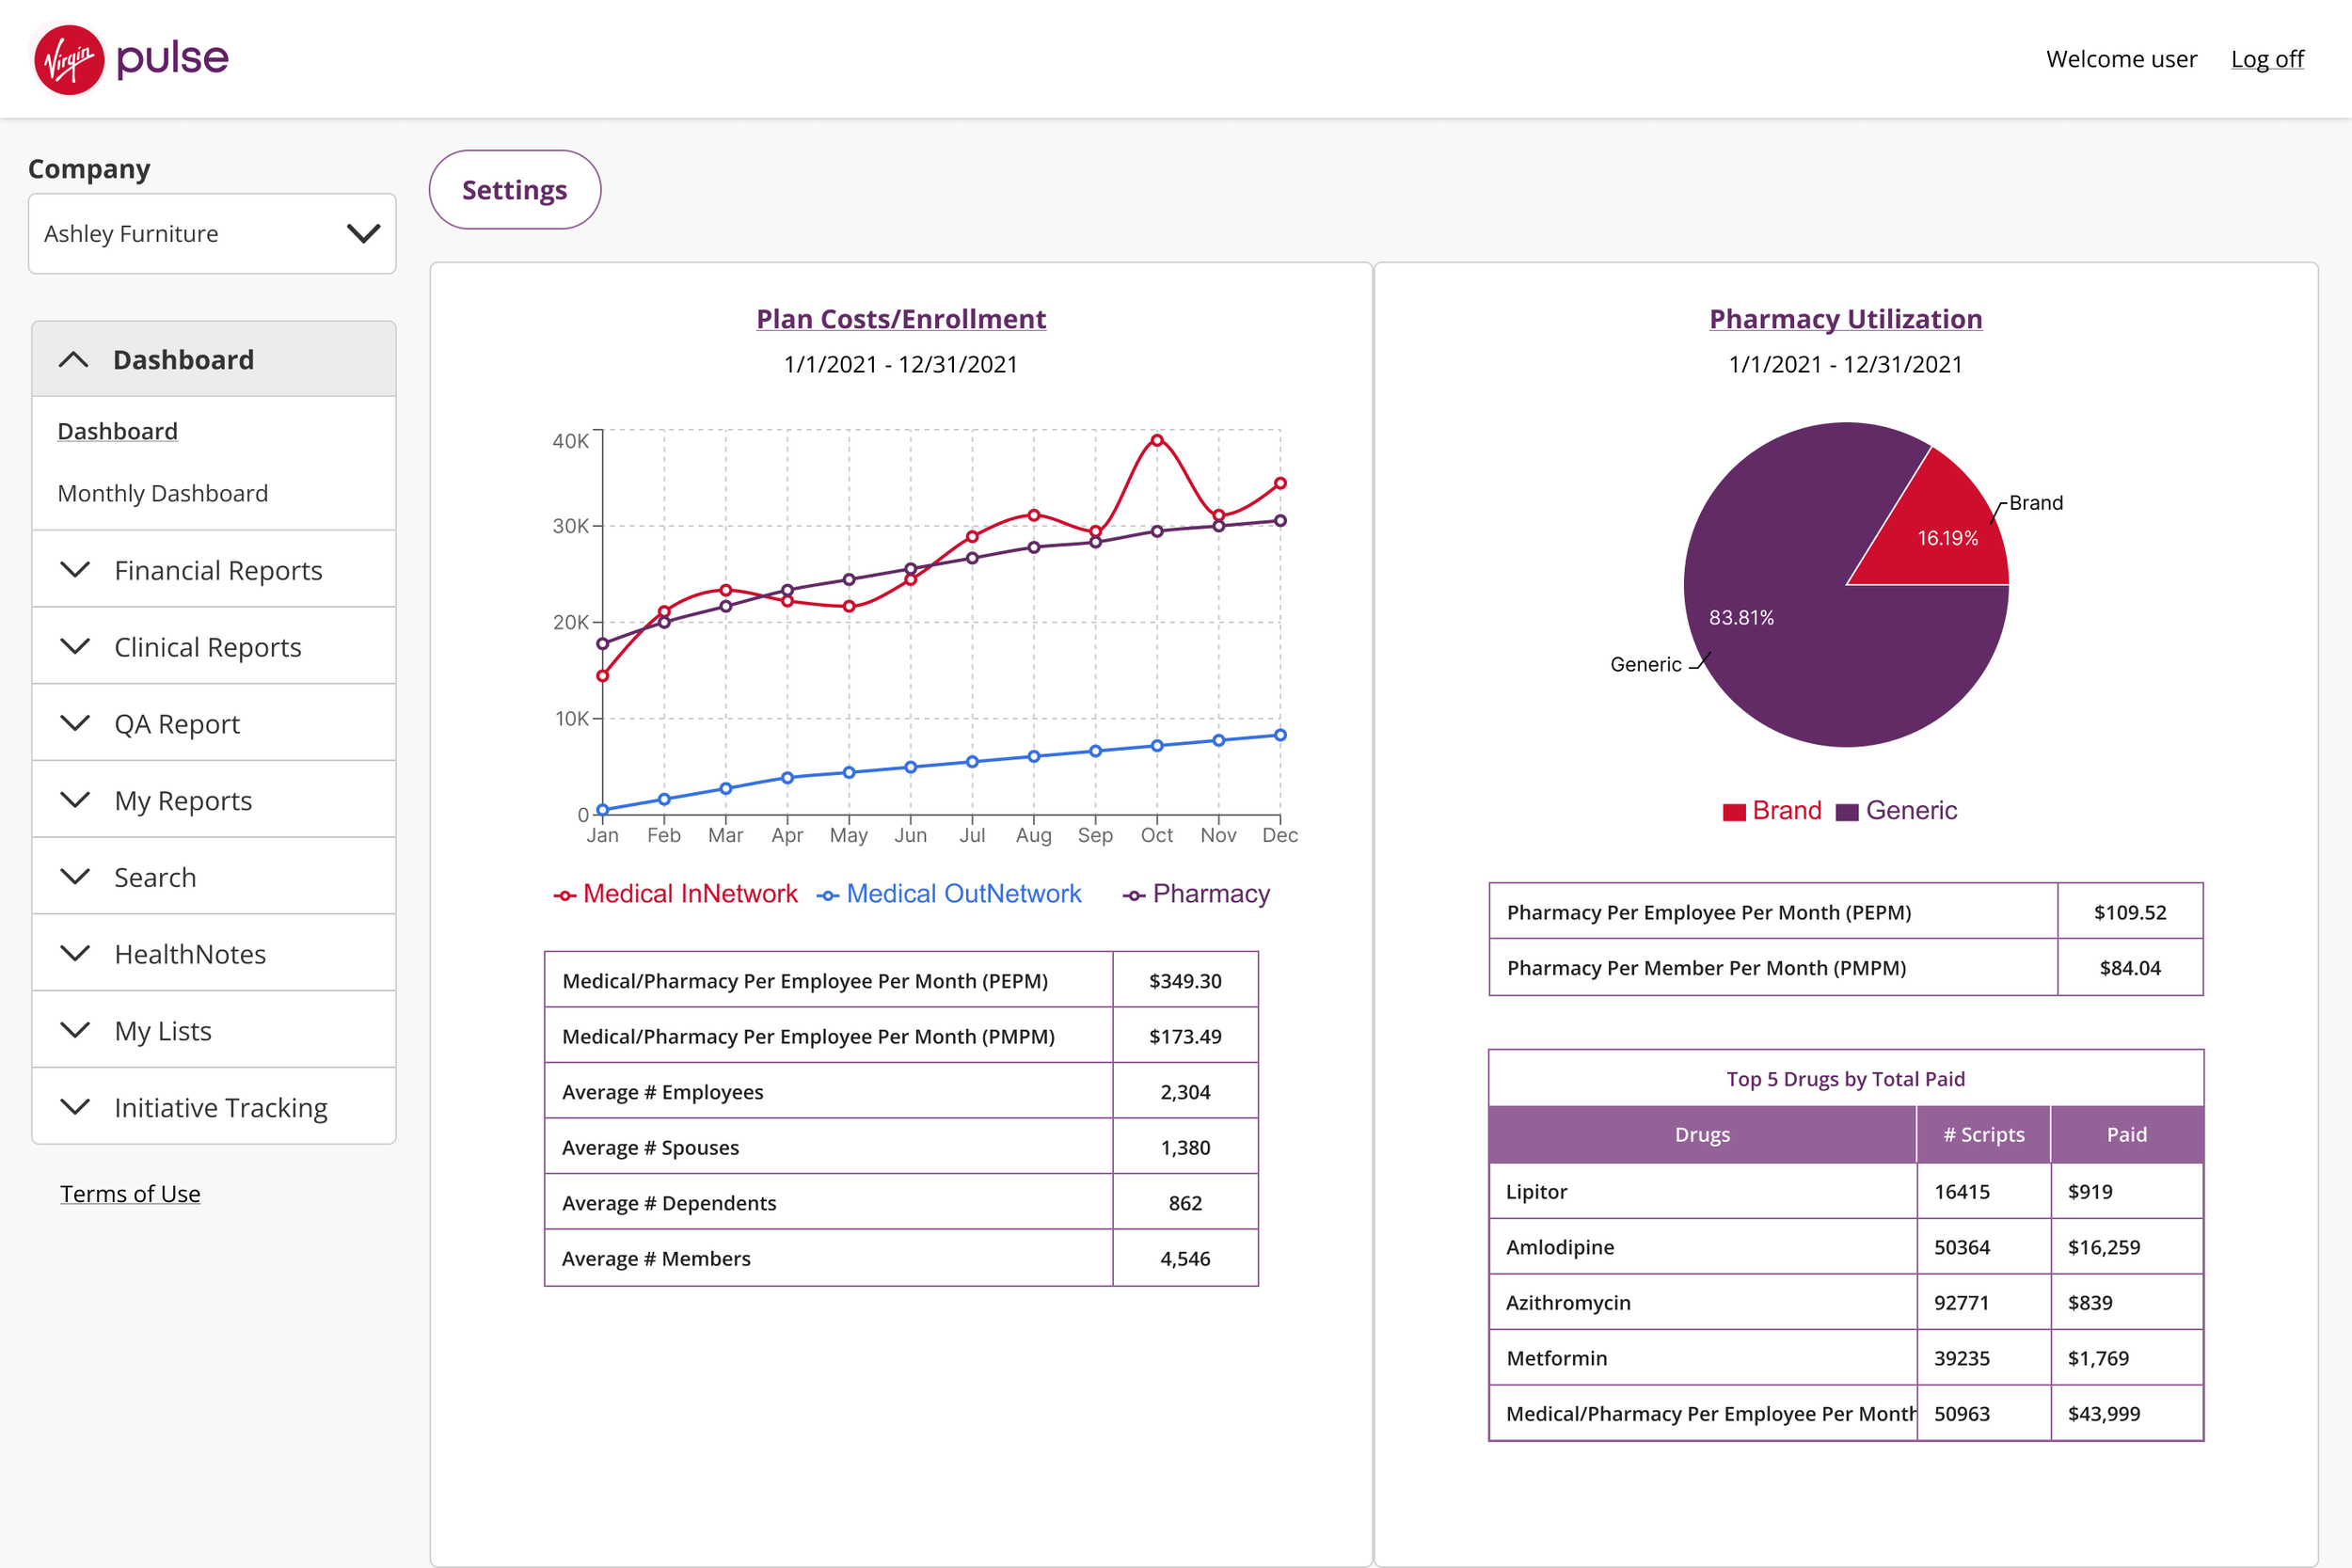Select Monthly Dashboard menu item
The height and width of the screenshot is (1568, 2352).
coord(162,493)
